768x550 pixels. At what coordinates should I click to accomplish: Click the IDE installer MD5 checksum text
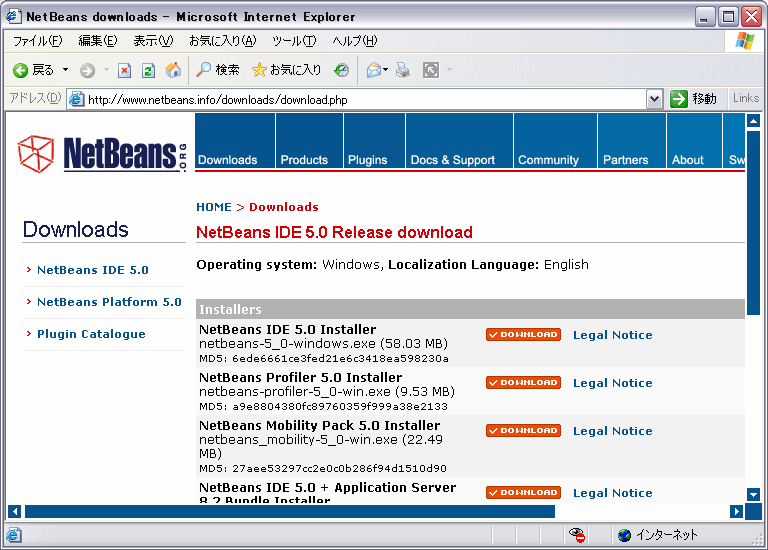pyautogui.click(x=324, y=359)
